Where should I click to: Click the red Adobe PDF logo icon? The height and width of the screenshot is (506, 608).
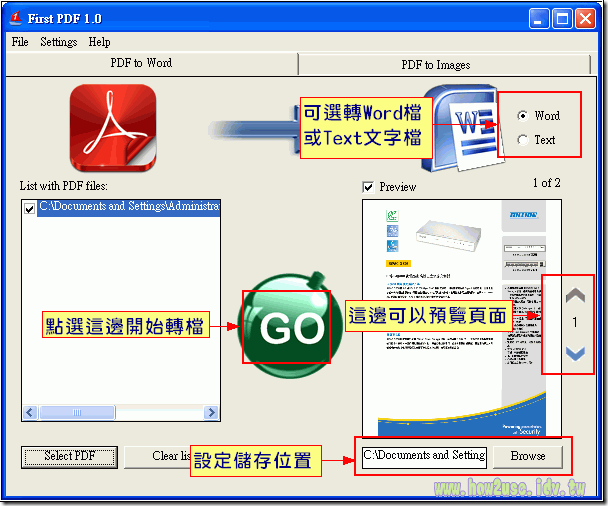(112, 127)
